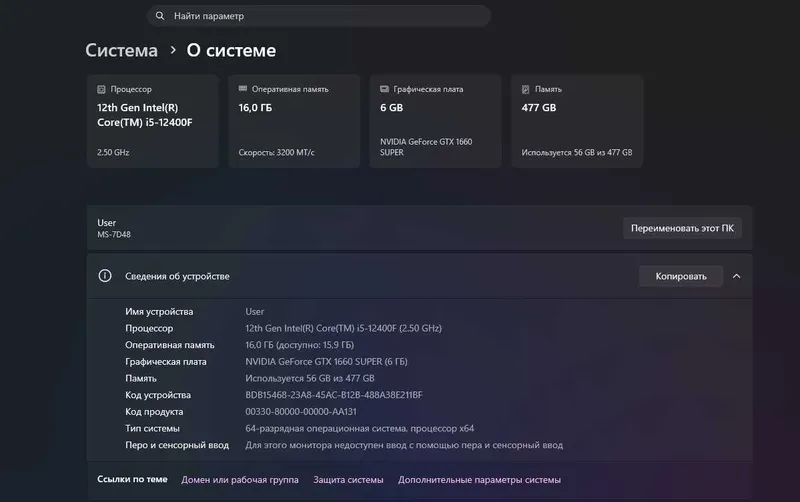Click 'Тип системы' label
Screen dimensions: 800x502
point(152,429)
